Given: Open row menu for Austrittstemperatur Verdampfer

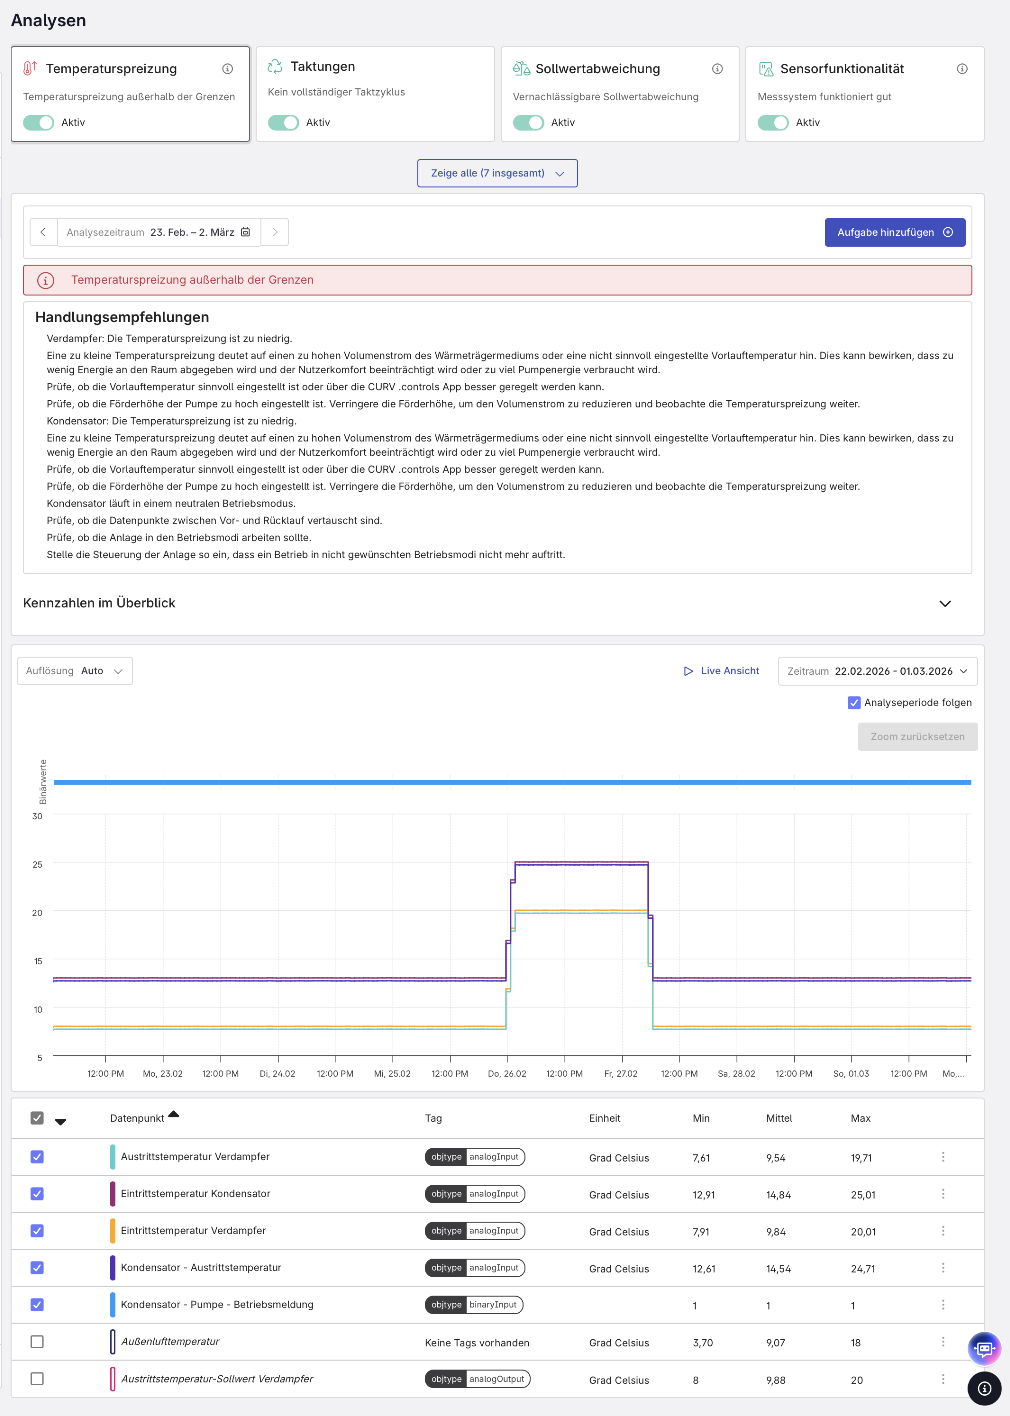Looking at the screenshot, I should click(x=943, y=1157).
